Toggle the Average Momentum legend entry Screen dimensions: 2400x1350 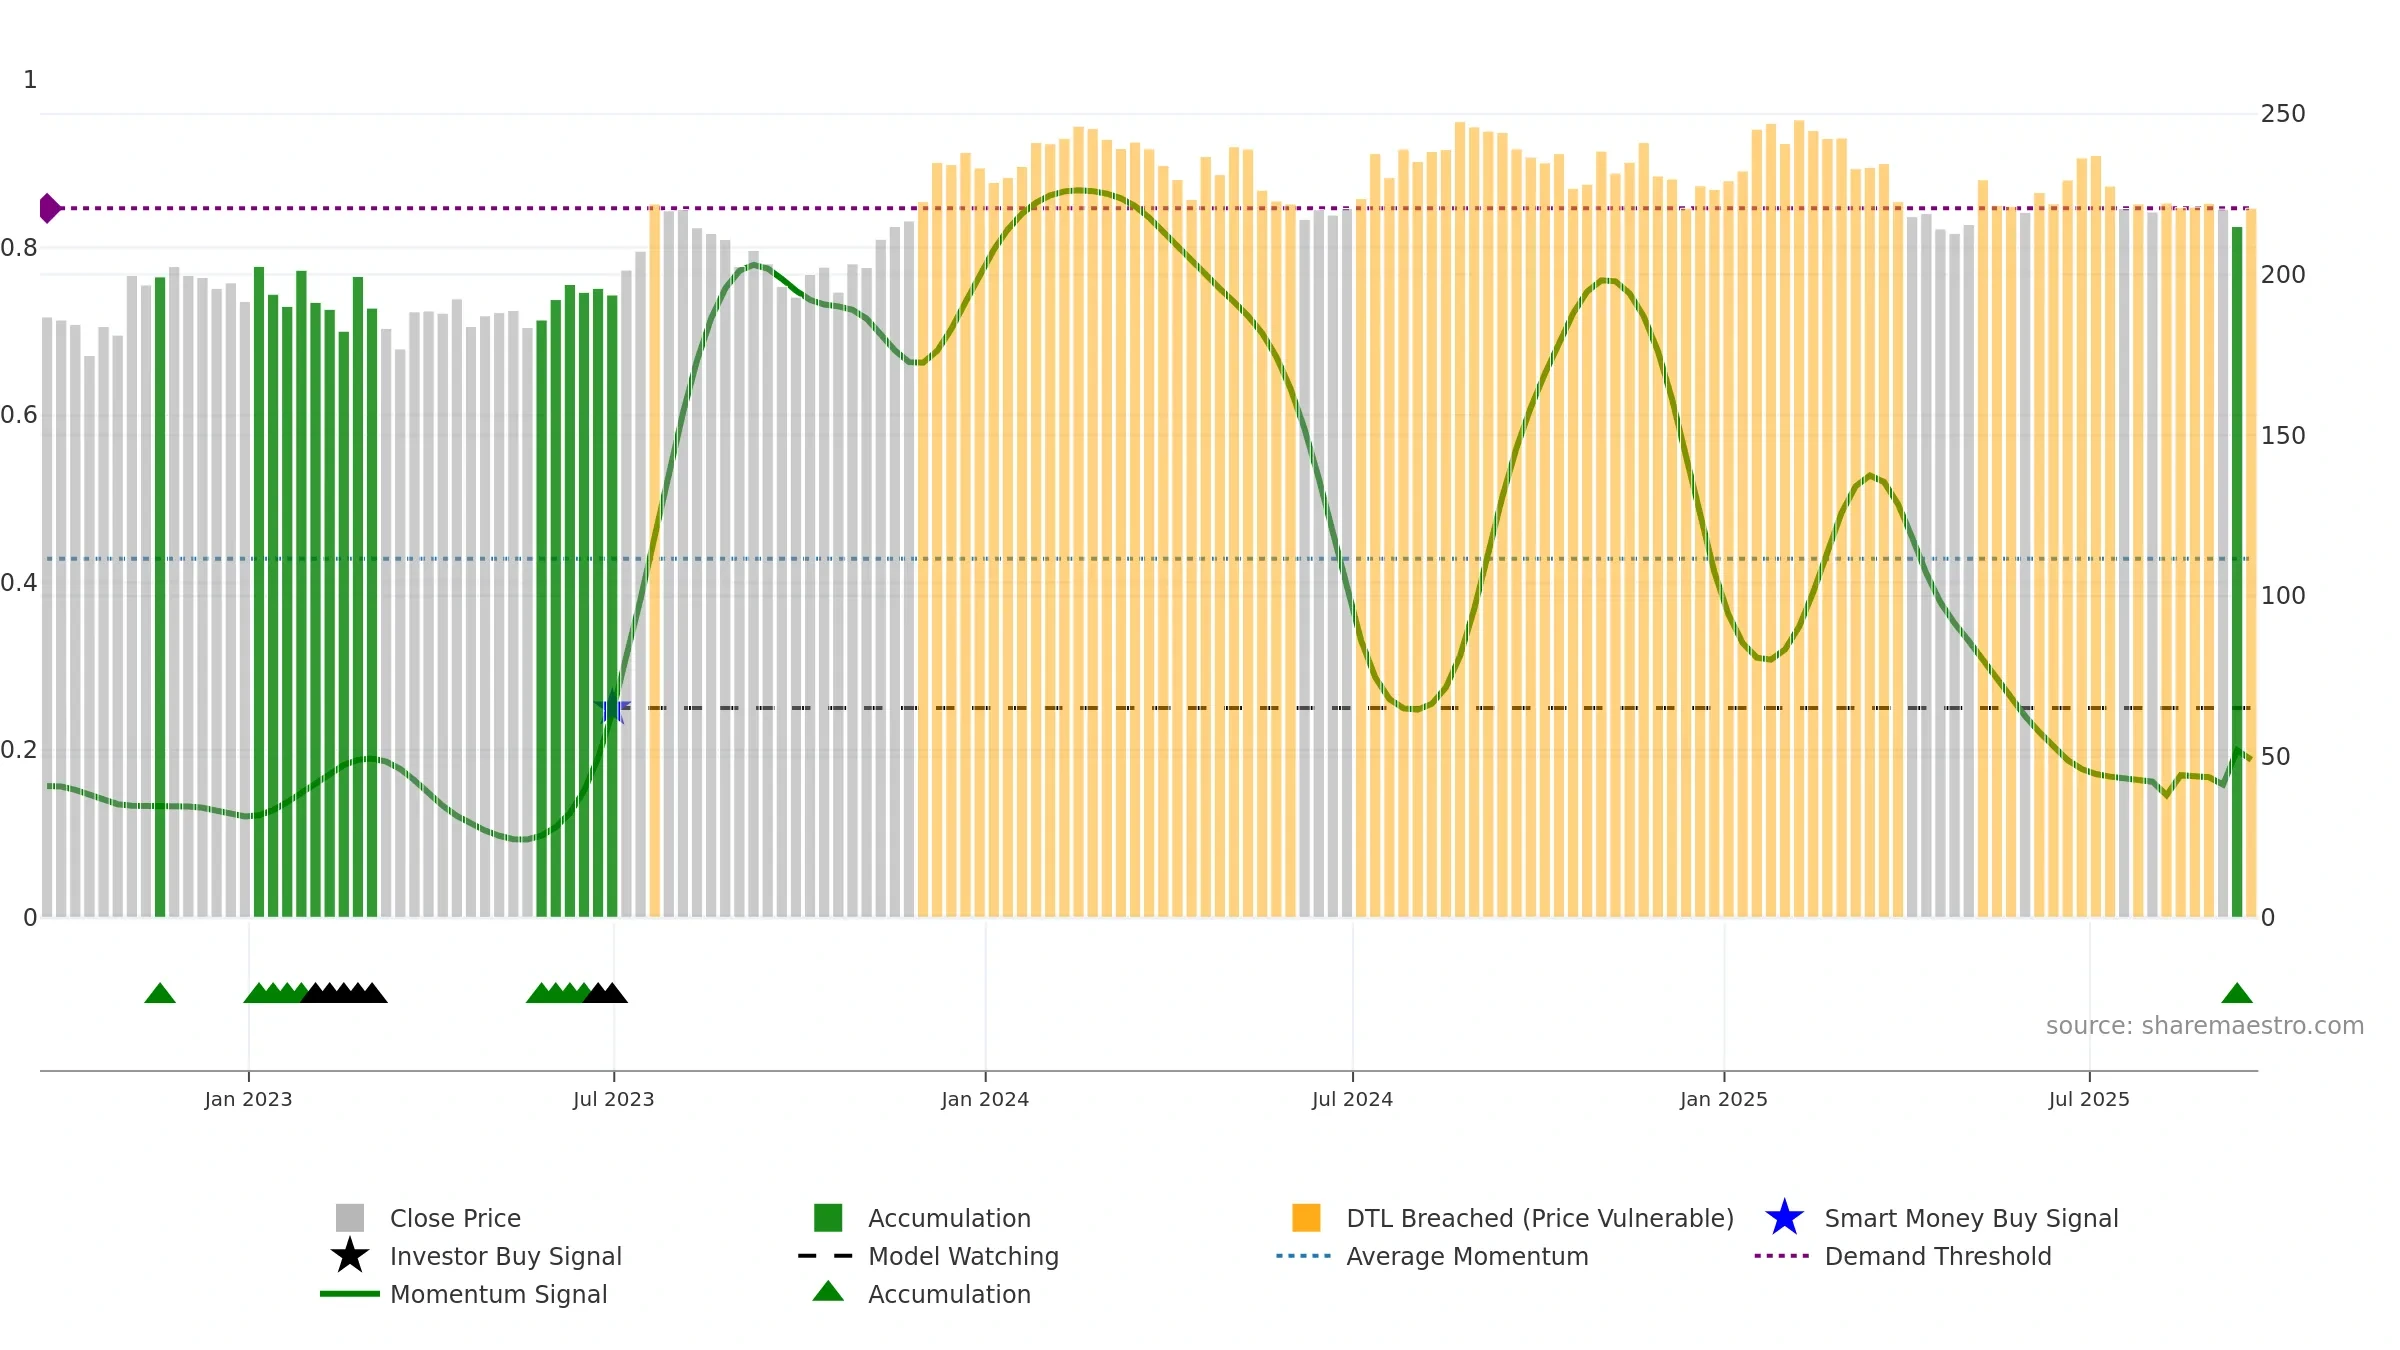coord(1466,1256)
